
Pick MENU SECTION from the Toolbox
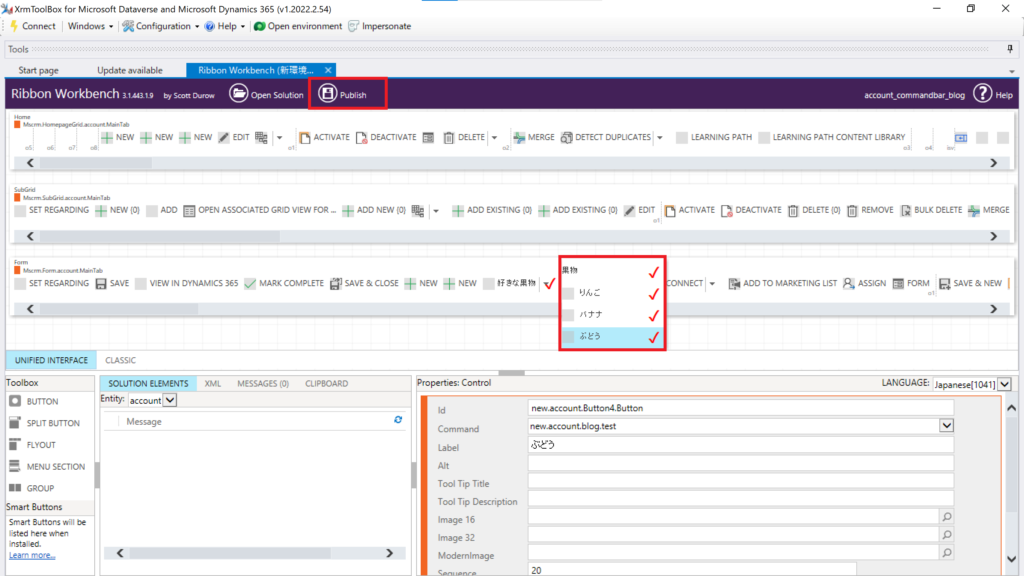[47, 466]
